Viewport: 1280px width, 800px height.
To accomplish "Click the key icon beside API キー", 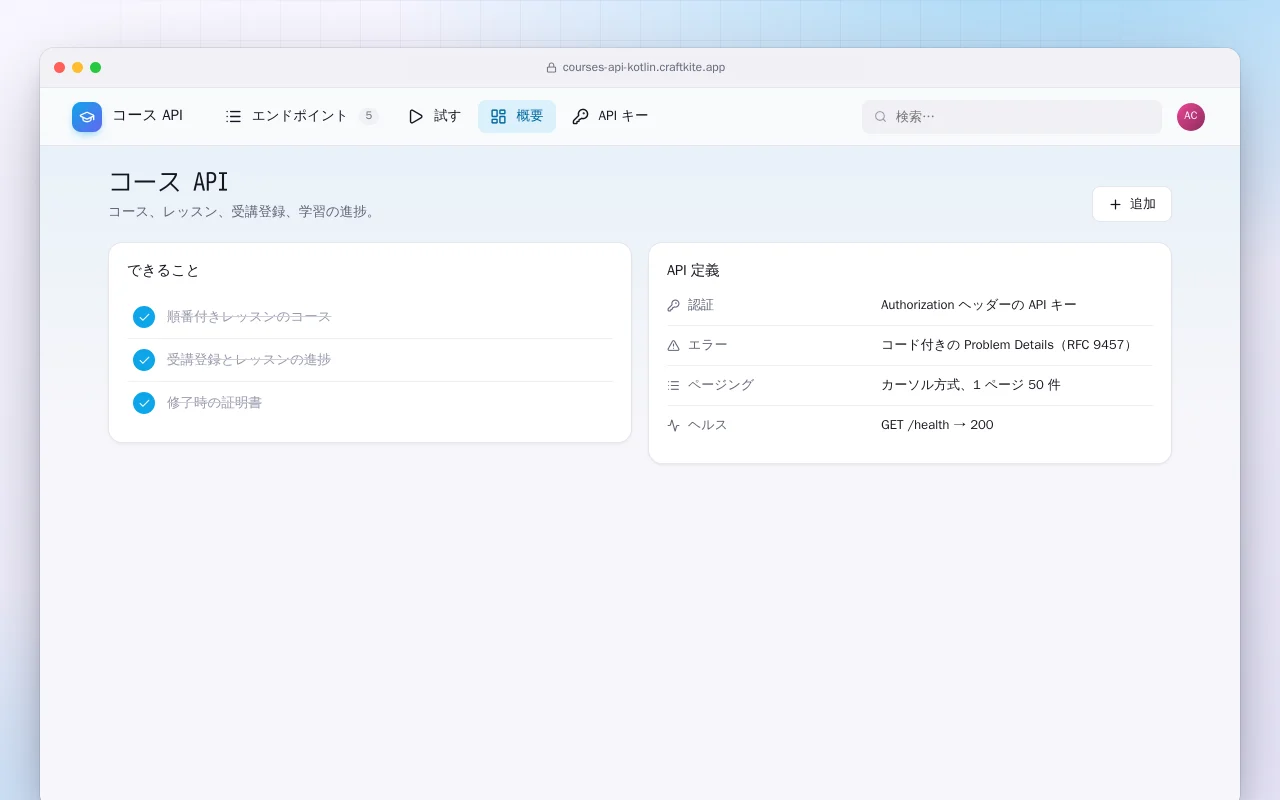I will pos(580,116).
